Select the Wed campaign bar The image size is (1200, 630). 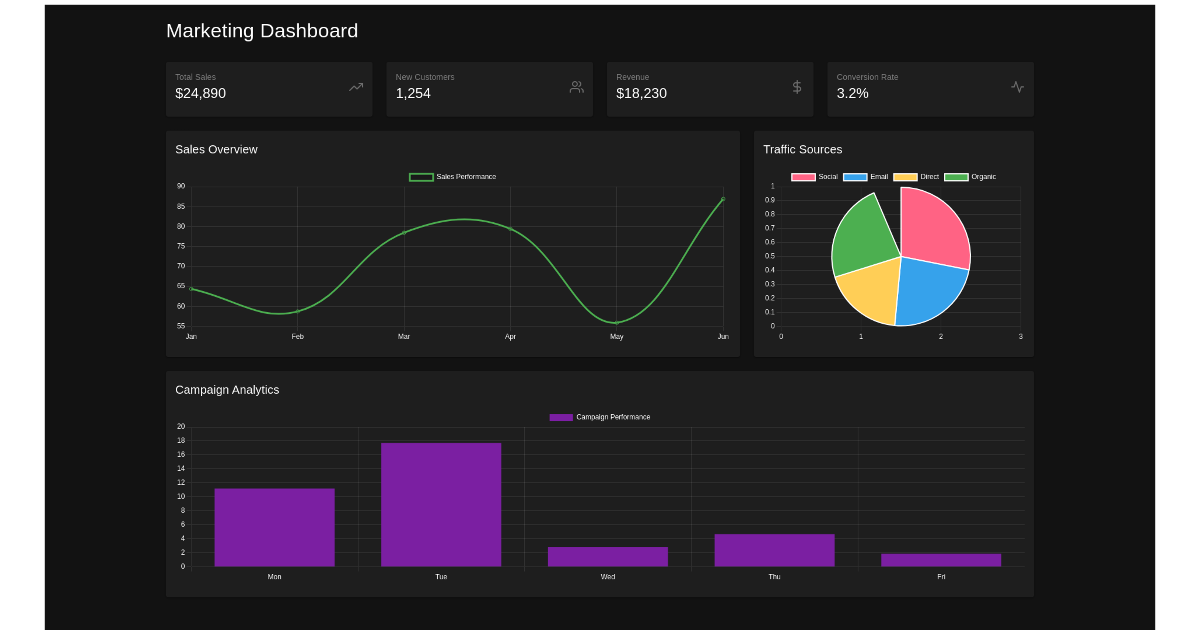coord(608,557)
